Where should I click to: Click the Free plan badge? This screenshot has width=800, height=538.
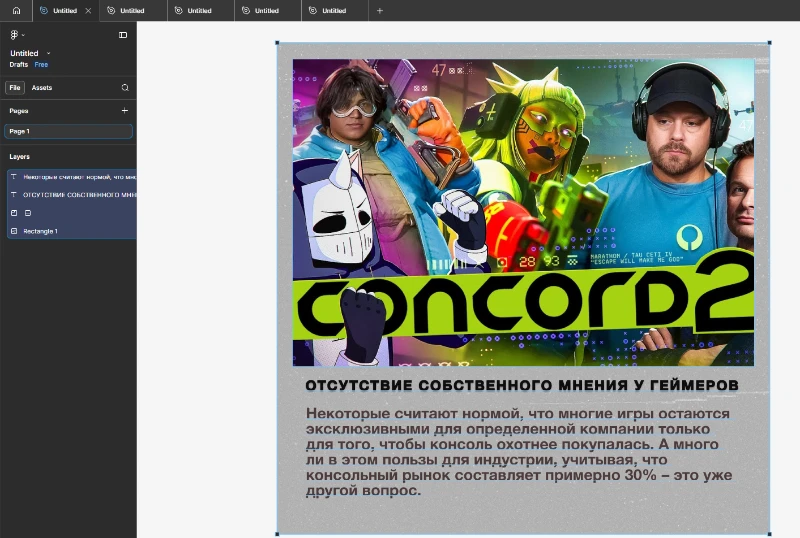(x=41, y=64)
